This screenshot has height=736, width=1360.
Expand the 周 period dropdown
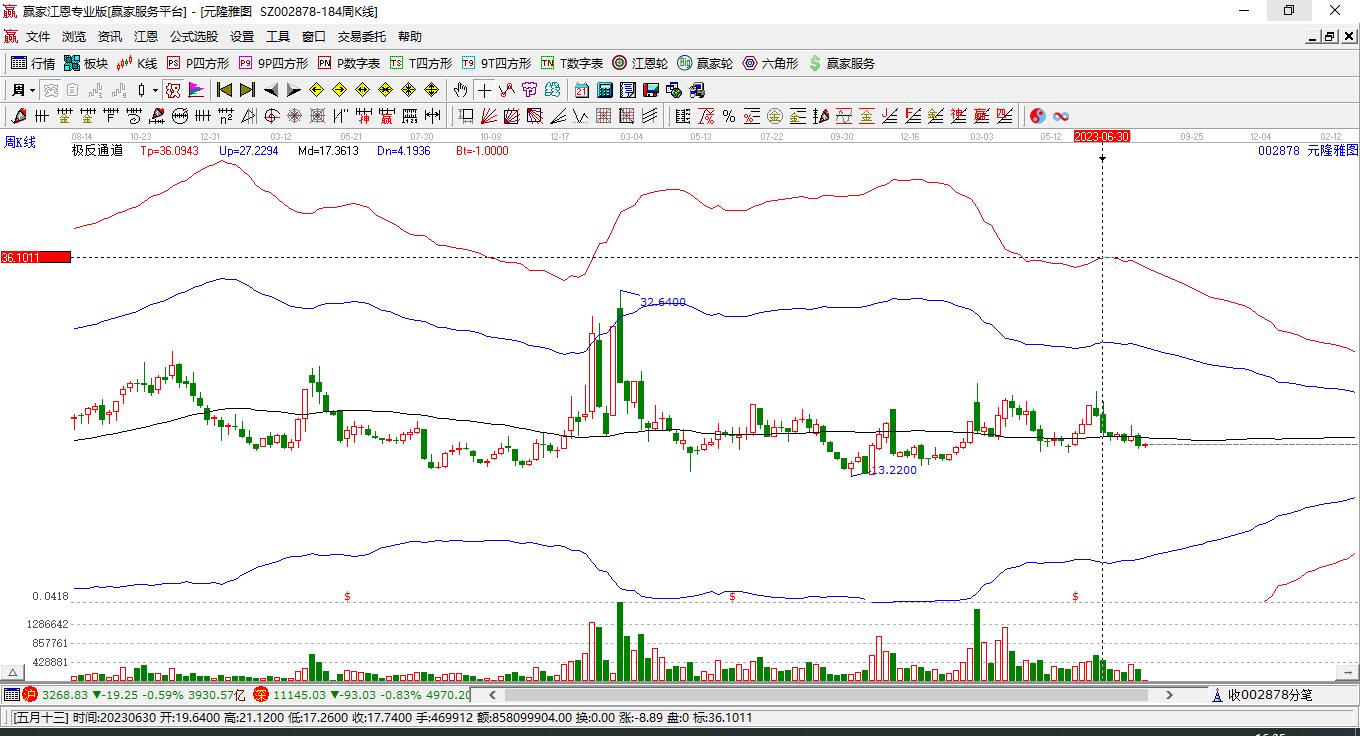[24, 90]
